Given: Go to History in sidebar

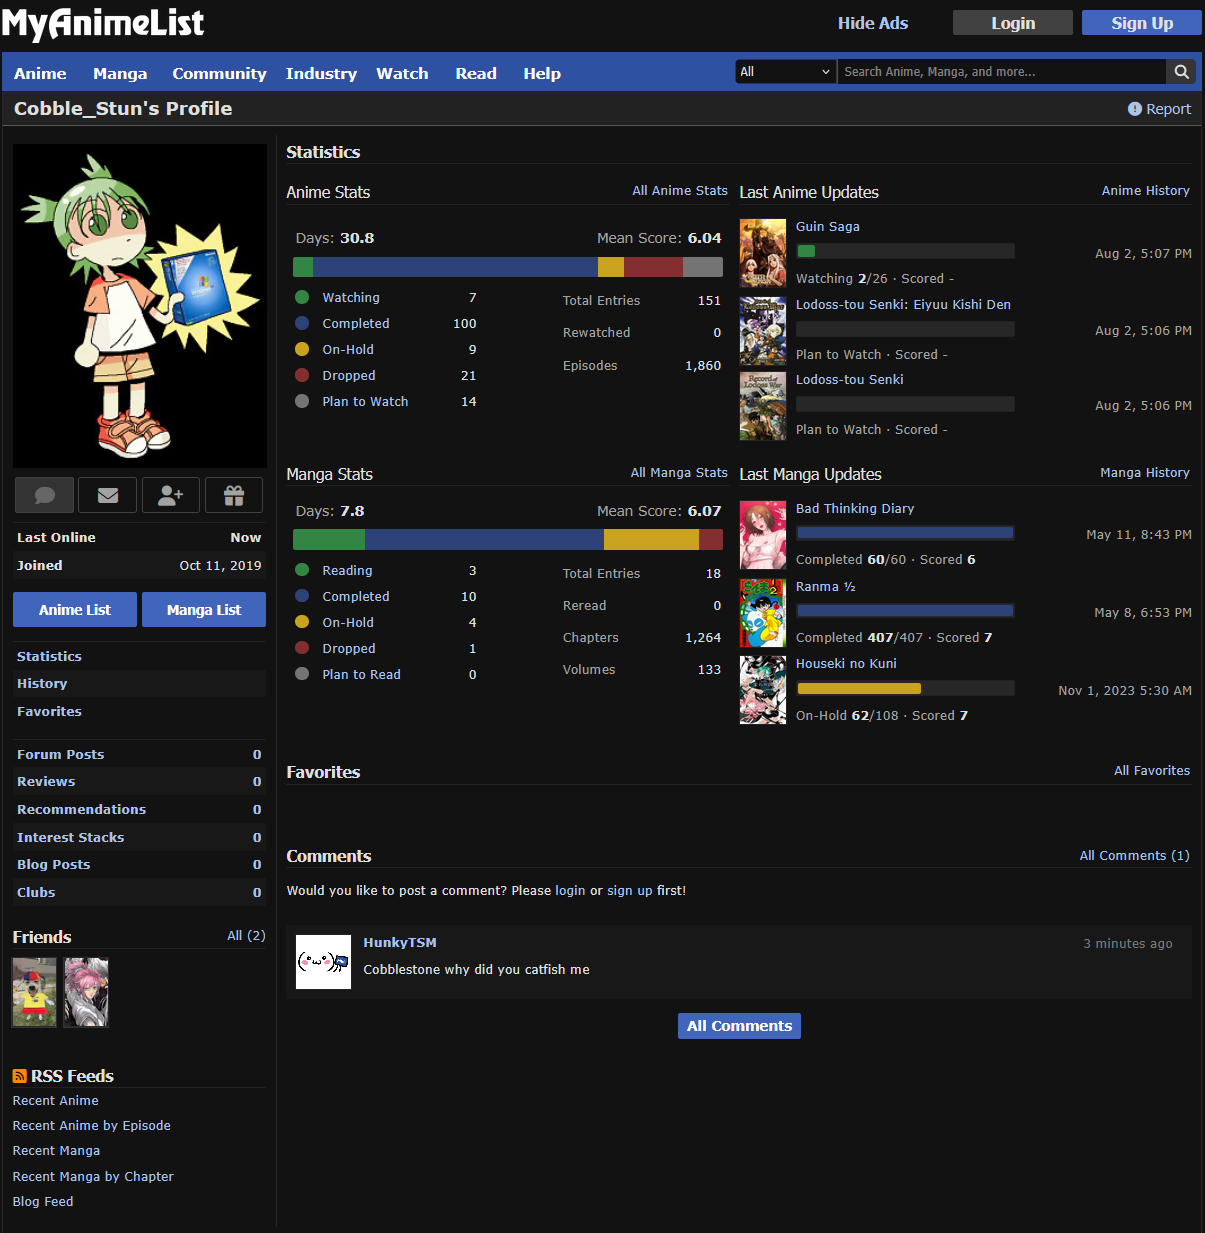Looking at the screenshot, I should [x=42, y=684].
